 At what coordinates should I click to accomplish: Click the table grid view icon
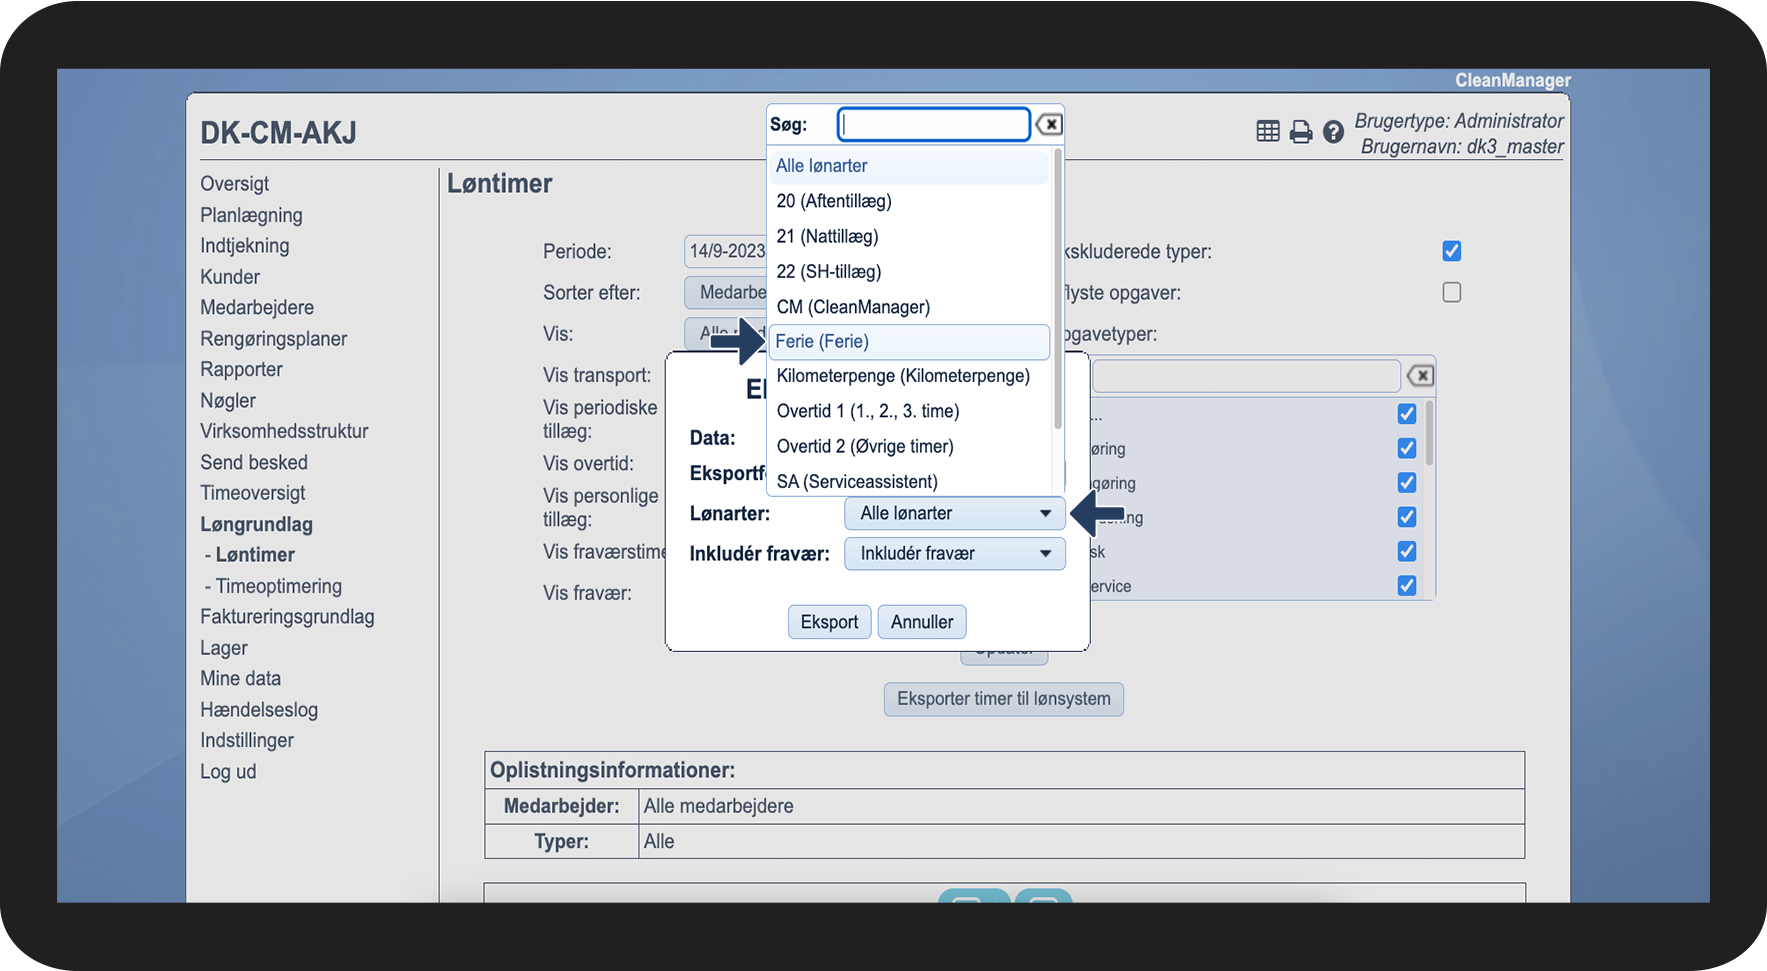pos(1268,131)
